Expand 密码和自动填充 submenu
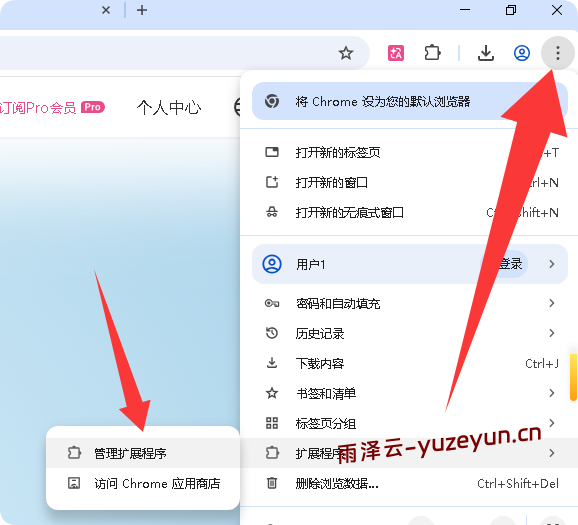This screenshot has width=578, height=525. coord(410,303)
